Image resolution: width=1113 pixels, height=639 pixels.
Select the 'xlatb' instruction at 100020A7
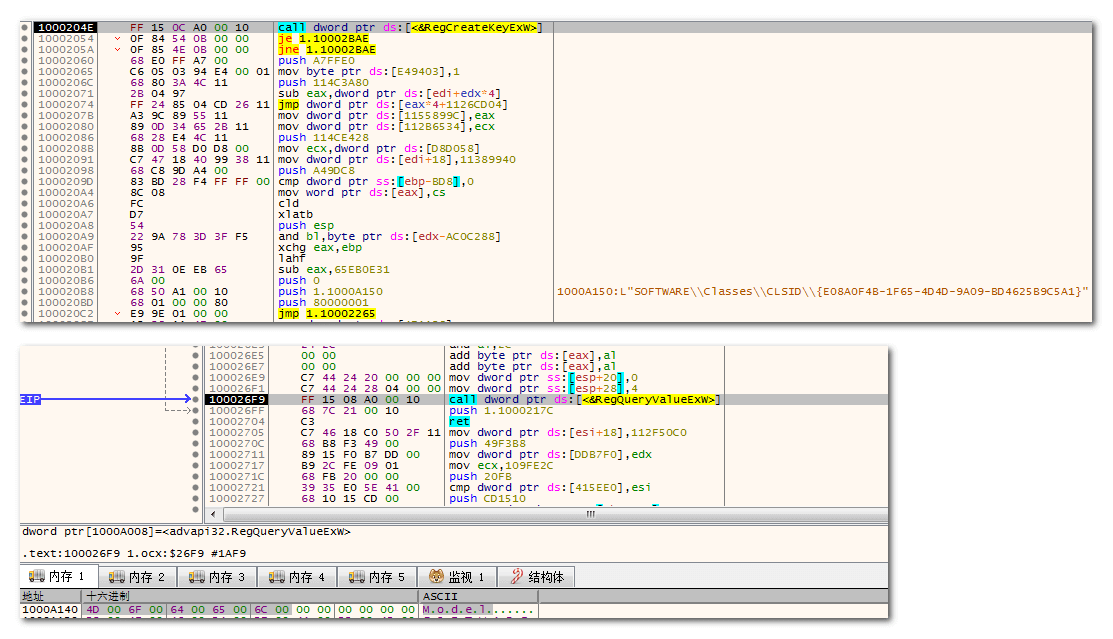(x=295, y=214)
